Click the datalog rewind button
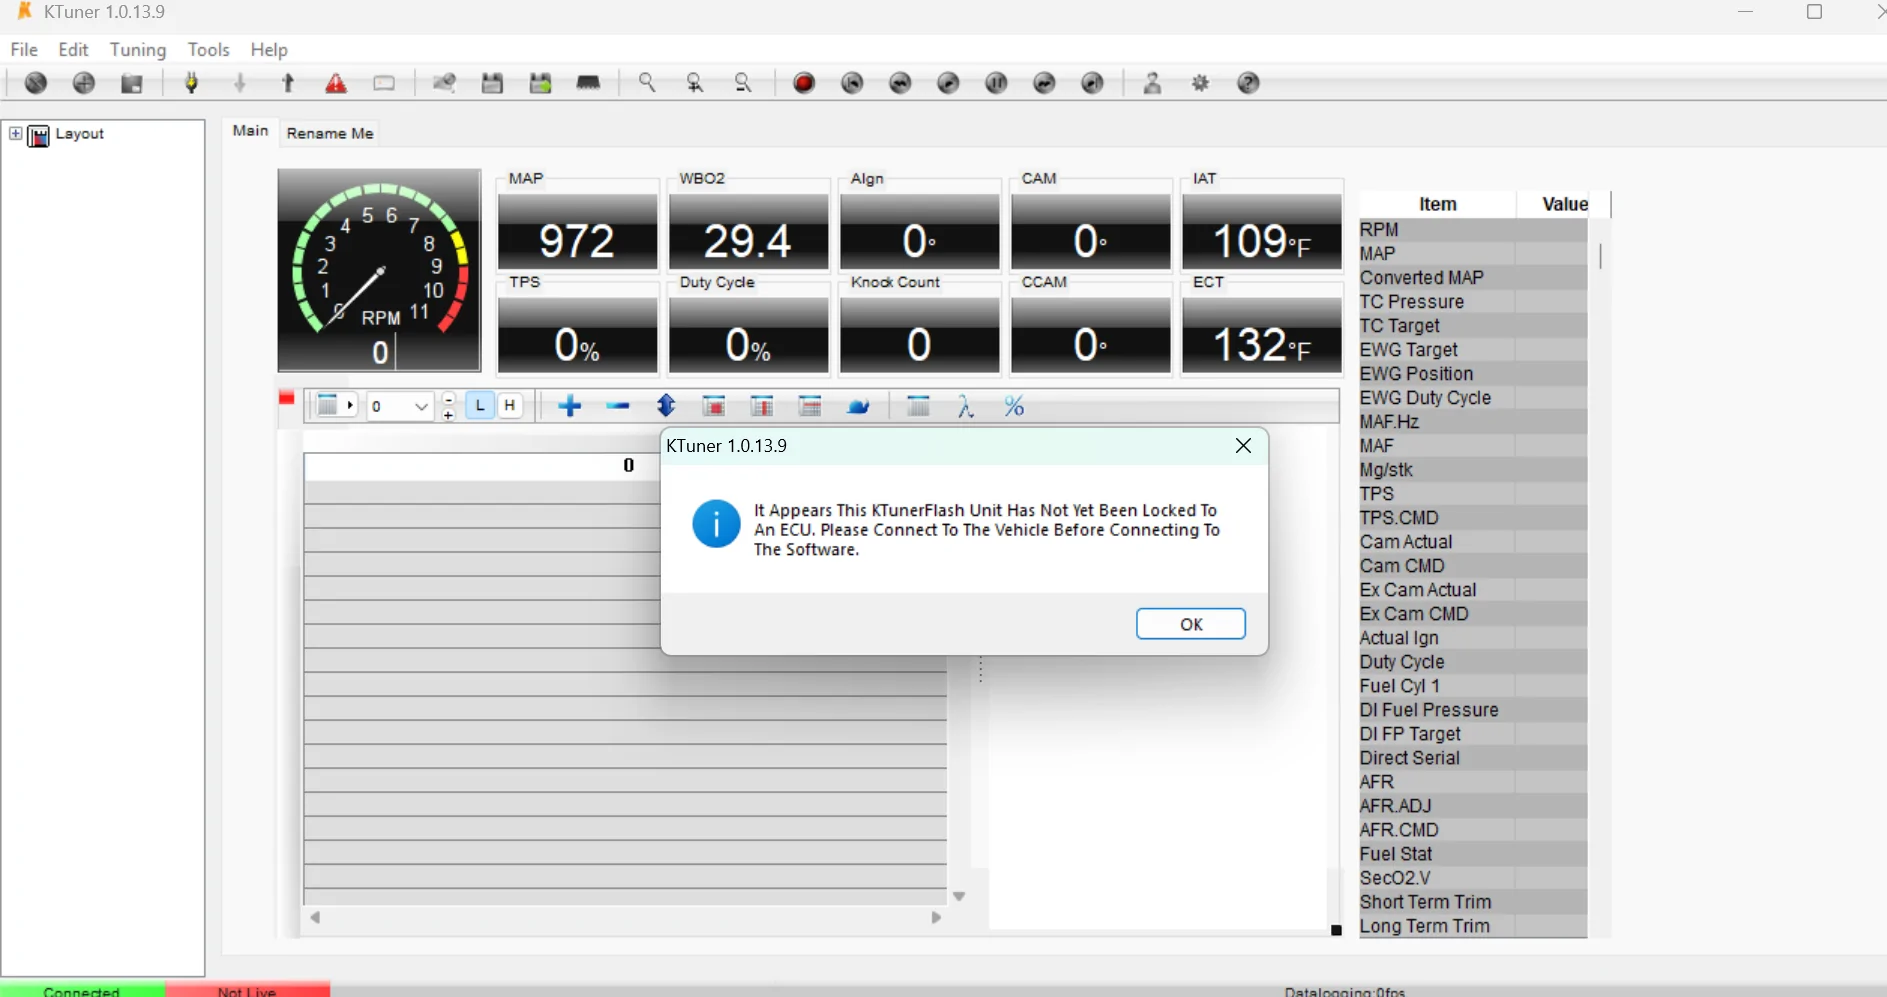The image size is (1887, 997). pyautogui.click(x=900, y=83)
